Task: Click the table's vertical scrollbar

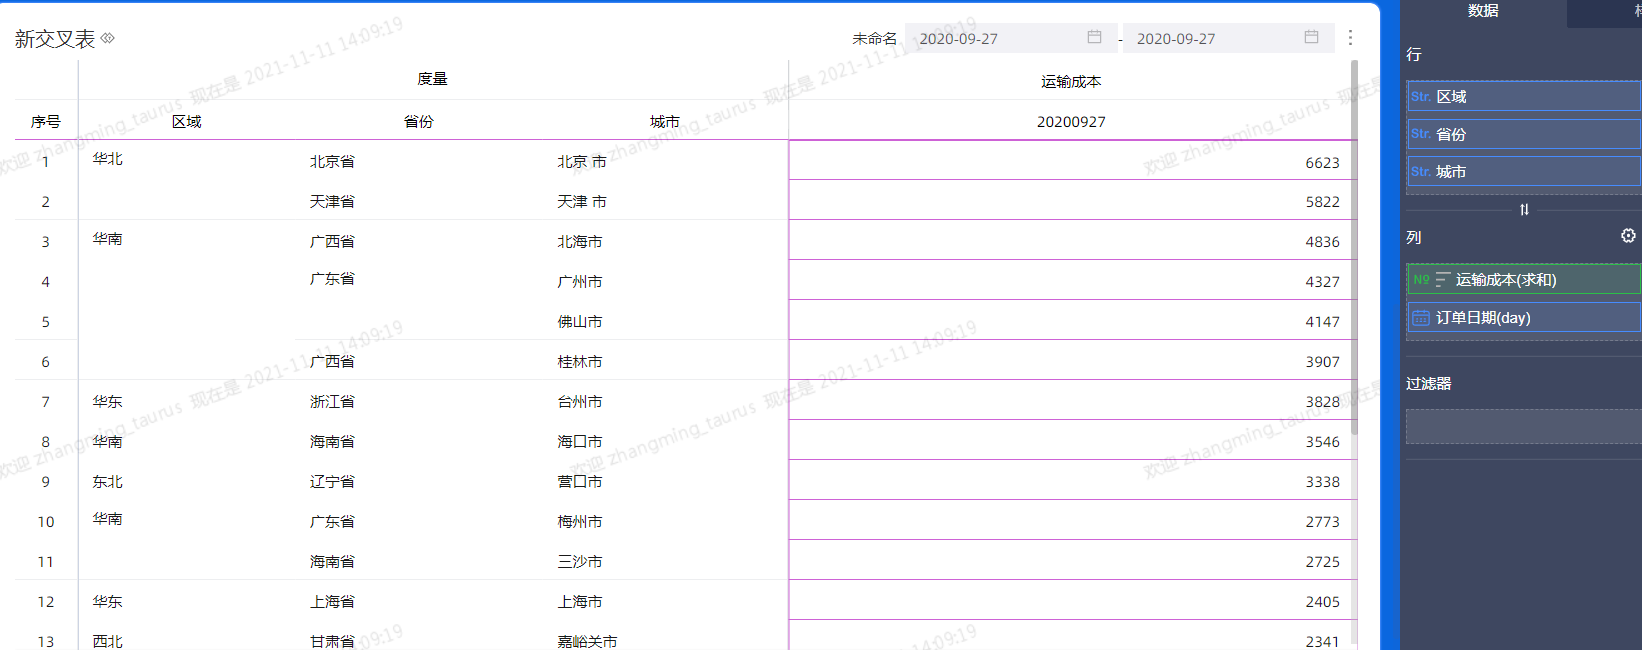Action: (x=1354, y=250)
